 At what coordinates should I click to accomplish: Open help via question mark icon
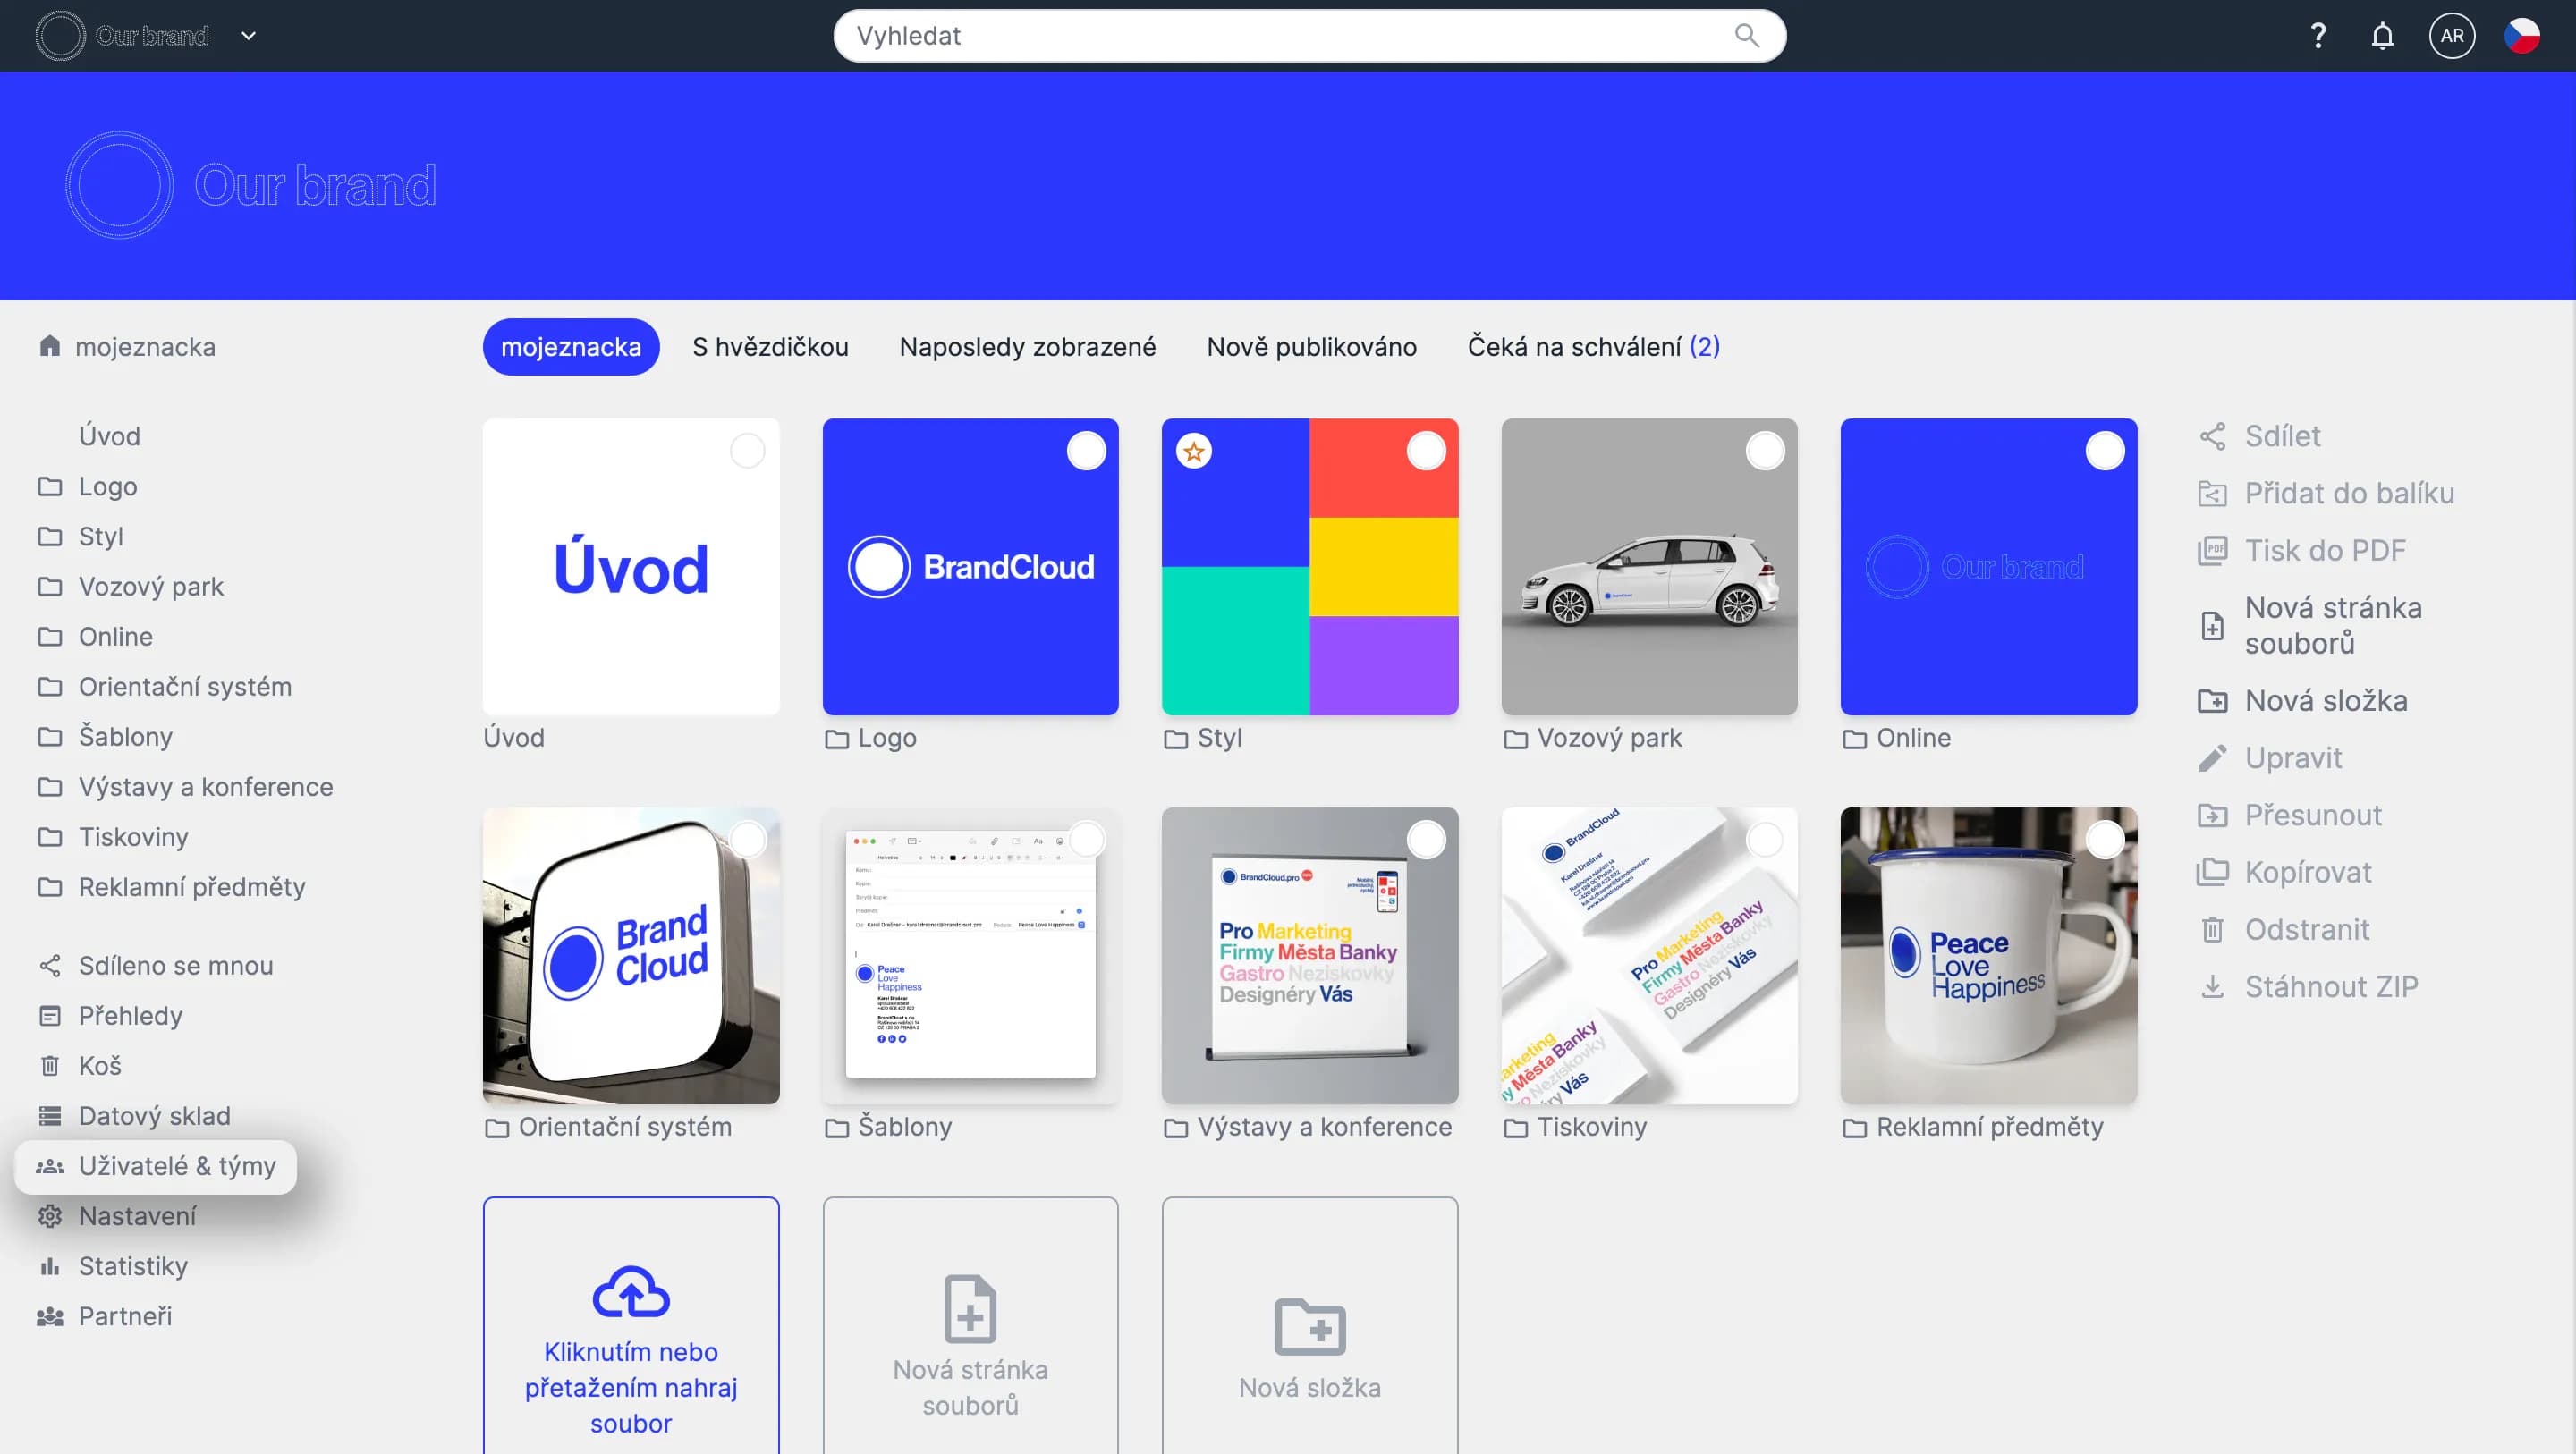[x=2317, y=36]
